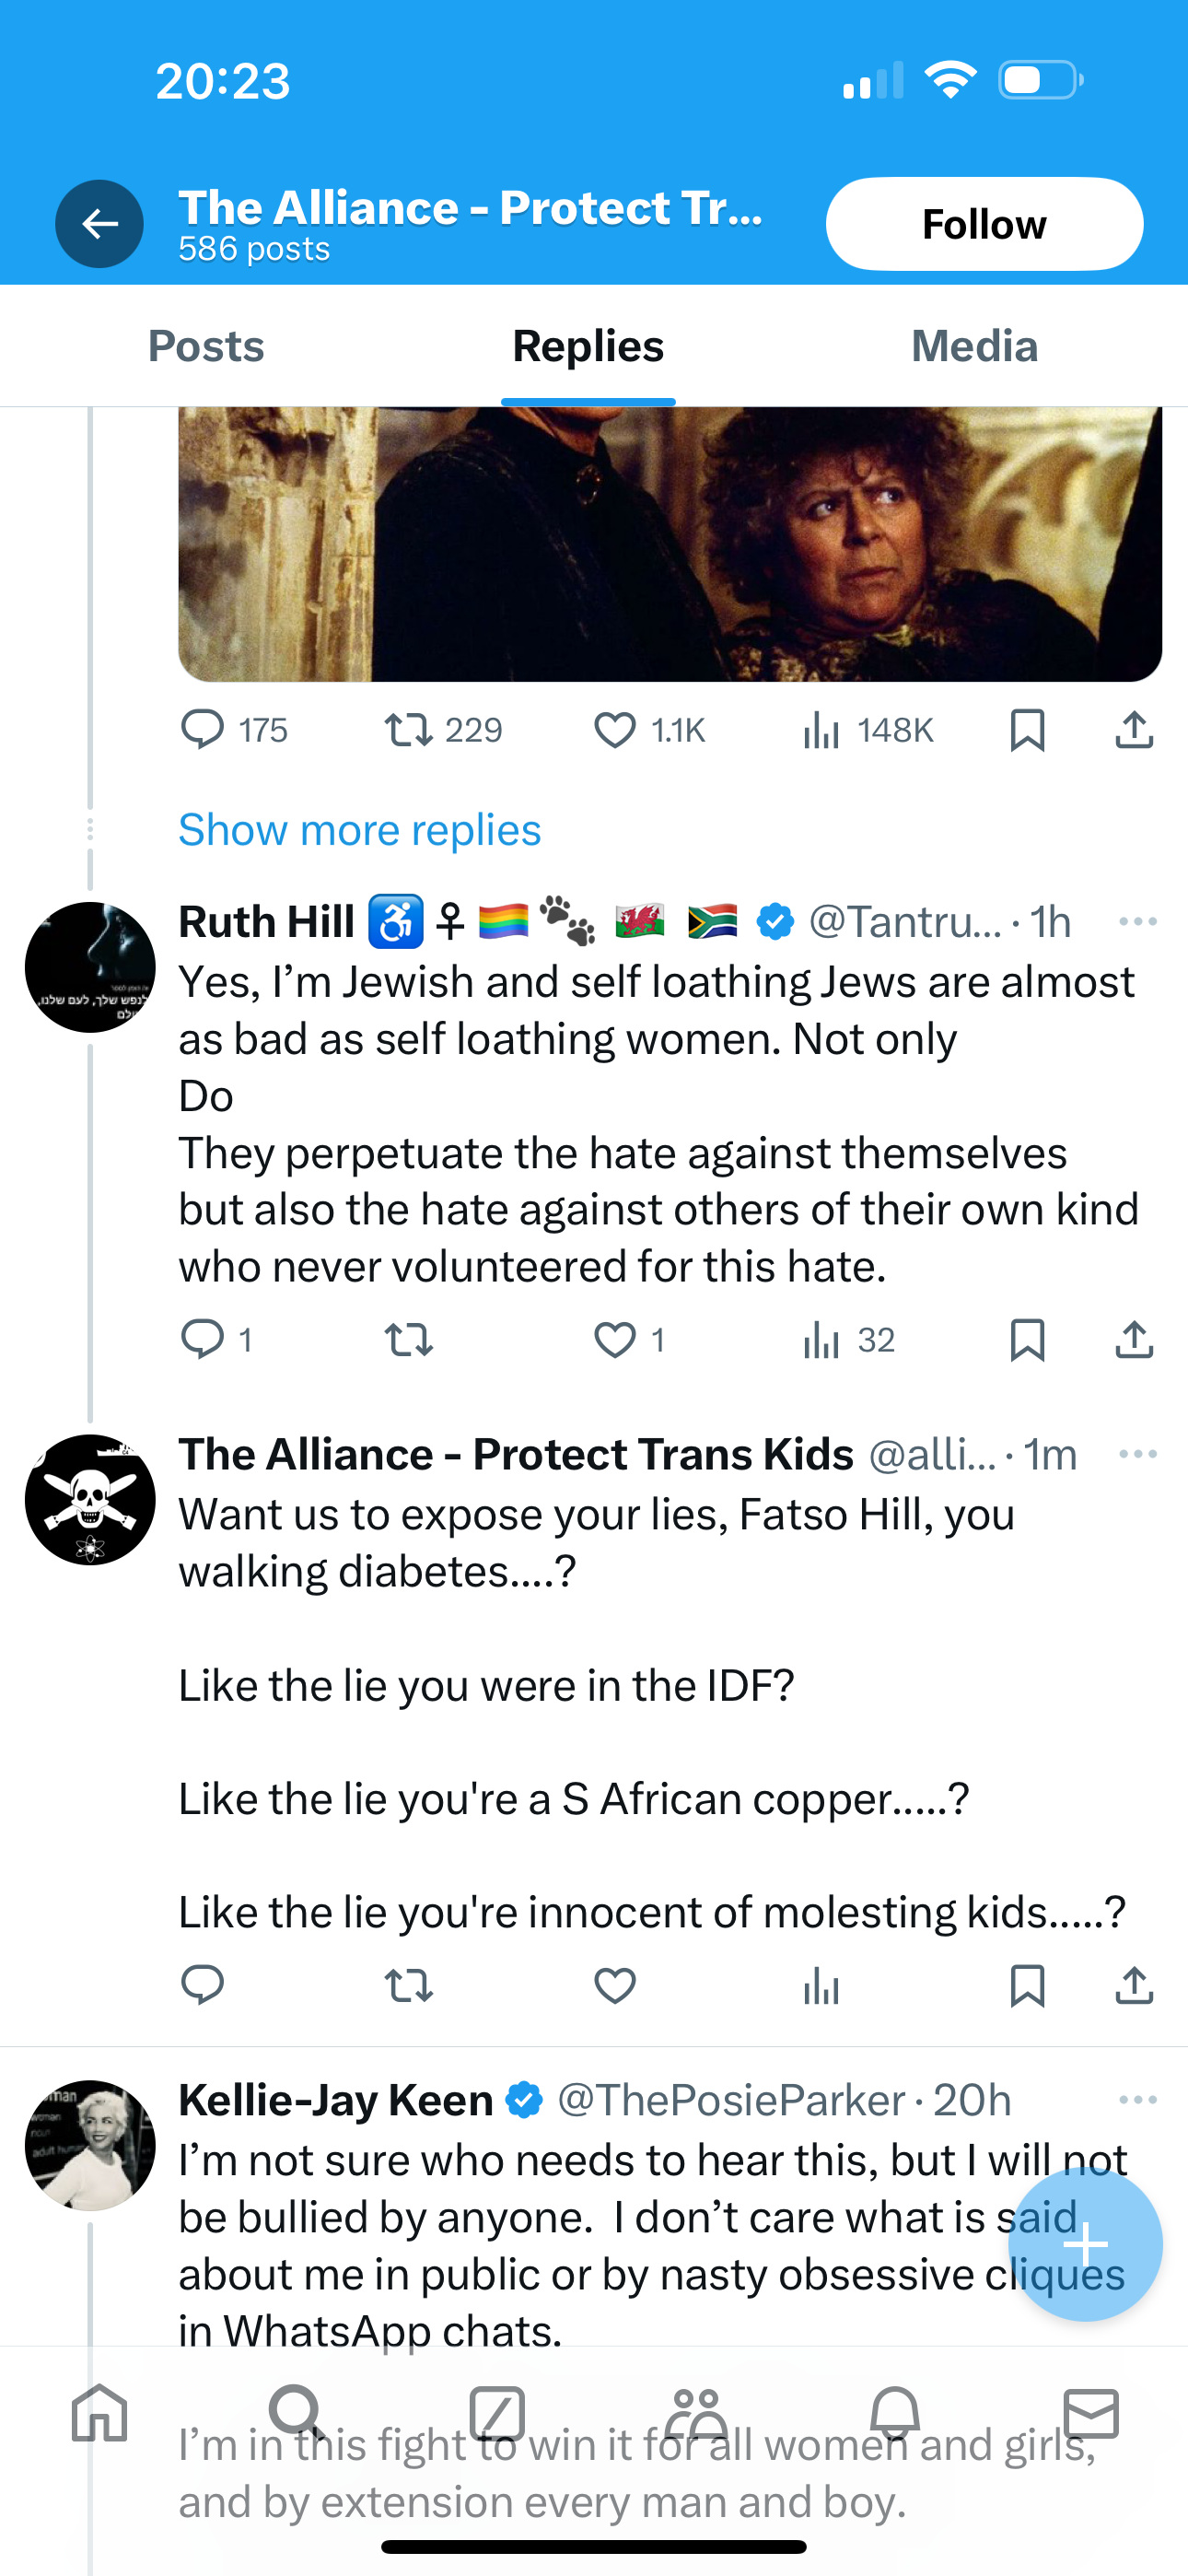Tap Show more replies link
This screenshot has height=2576, width=1188.
tap(360, 830)
